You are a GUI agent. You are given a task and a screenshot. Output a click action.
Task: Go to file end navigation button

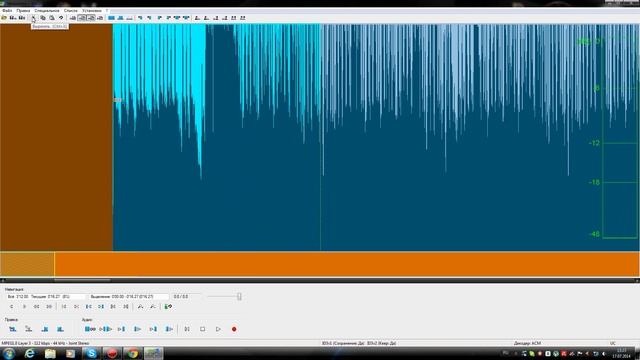click(x=76, y=307)
